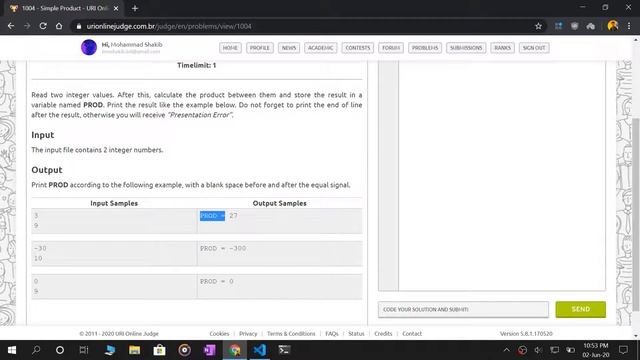Open the round media app taskbar icon
Screen dimensions: 640x360
184,350
